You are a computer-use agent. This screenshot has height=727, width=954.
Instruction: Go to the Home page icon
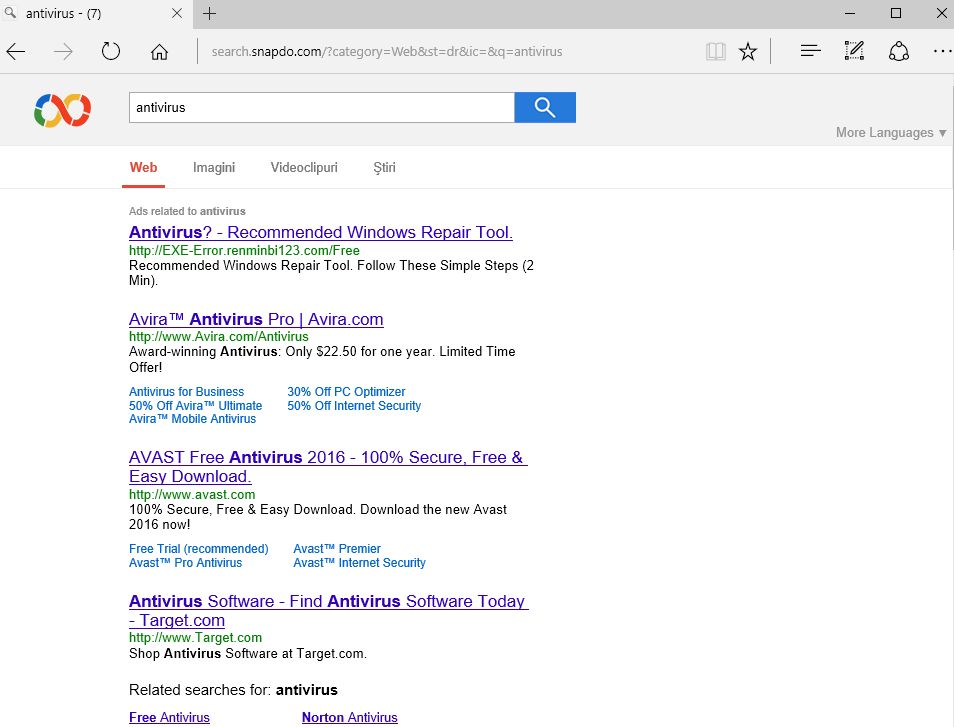coord(159,52)
